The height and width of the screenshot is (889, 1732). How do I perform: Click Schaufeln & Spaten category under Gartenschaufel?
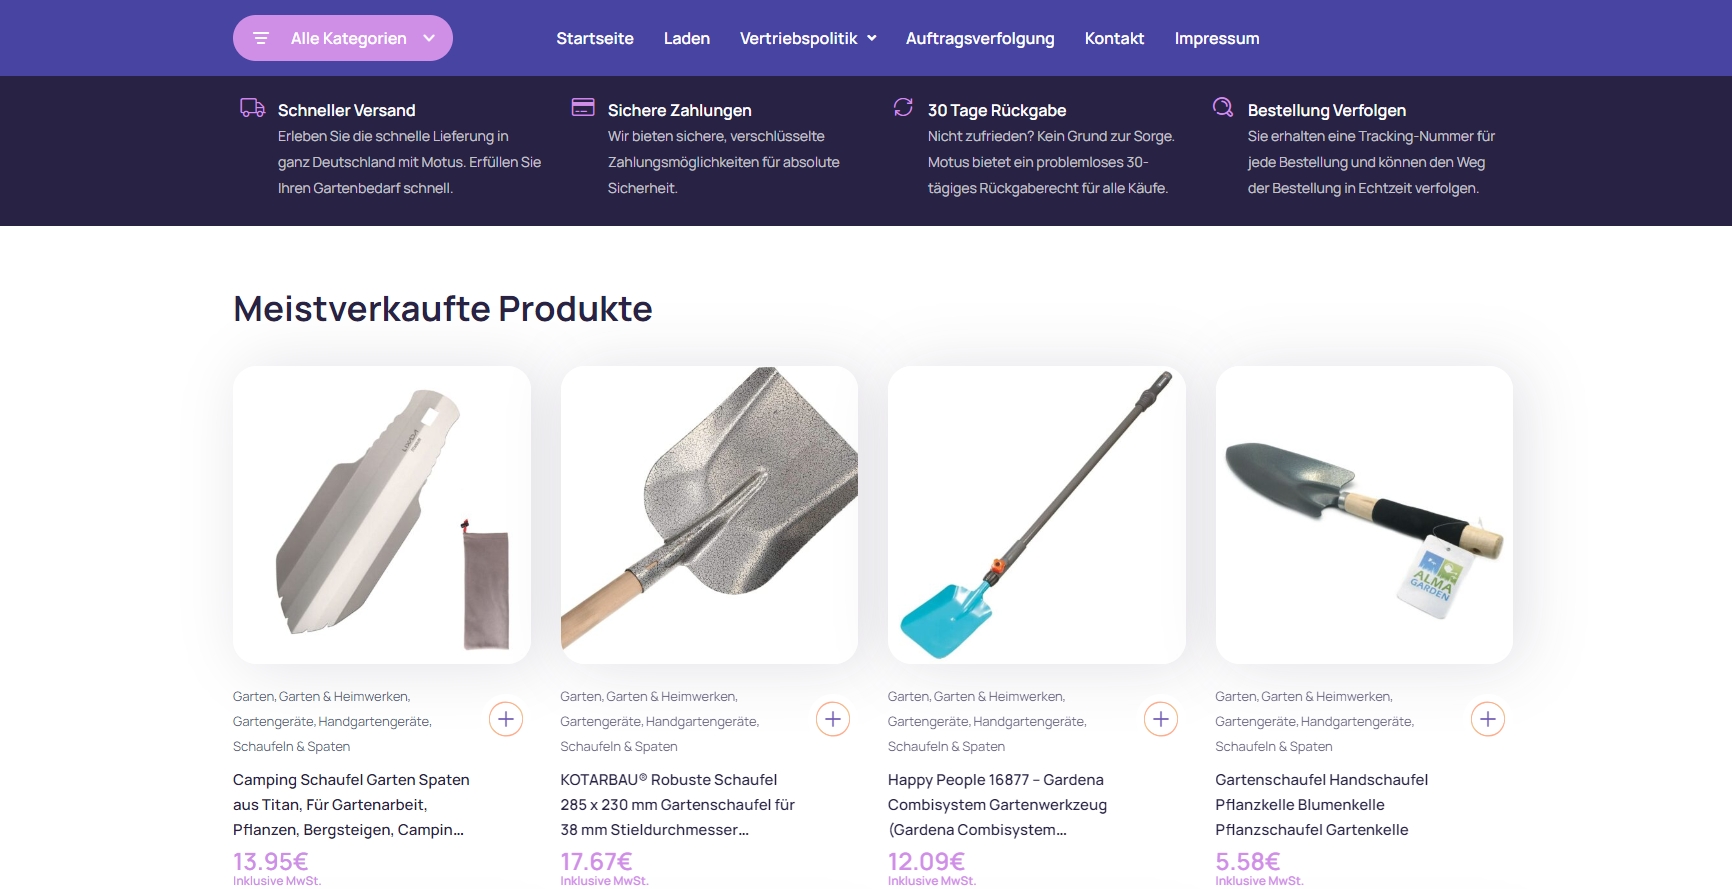point(1274,746)
